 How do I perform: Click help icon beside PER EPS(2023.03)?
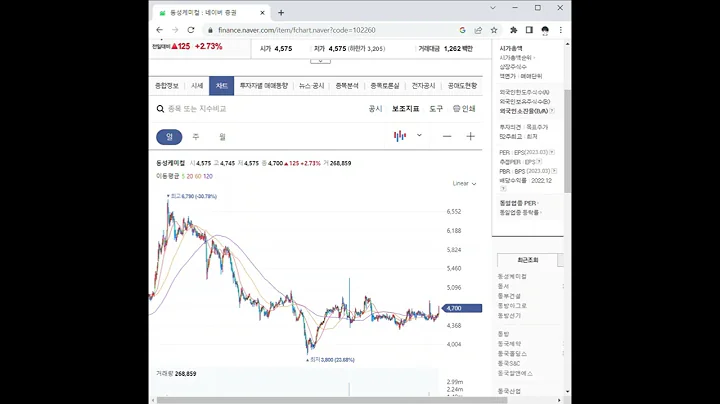pos(552,152)
